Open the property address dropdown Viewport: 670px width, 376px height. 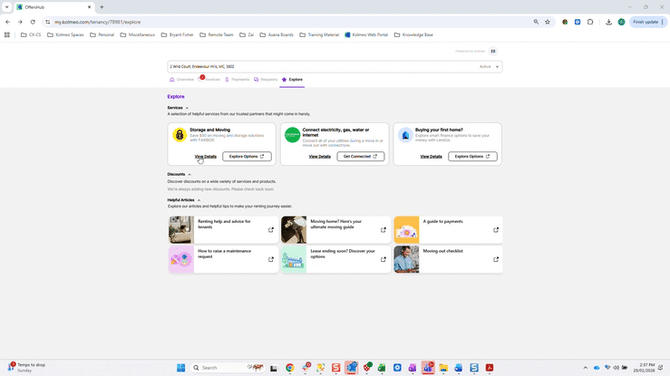497,67
